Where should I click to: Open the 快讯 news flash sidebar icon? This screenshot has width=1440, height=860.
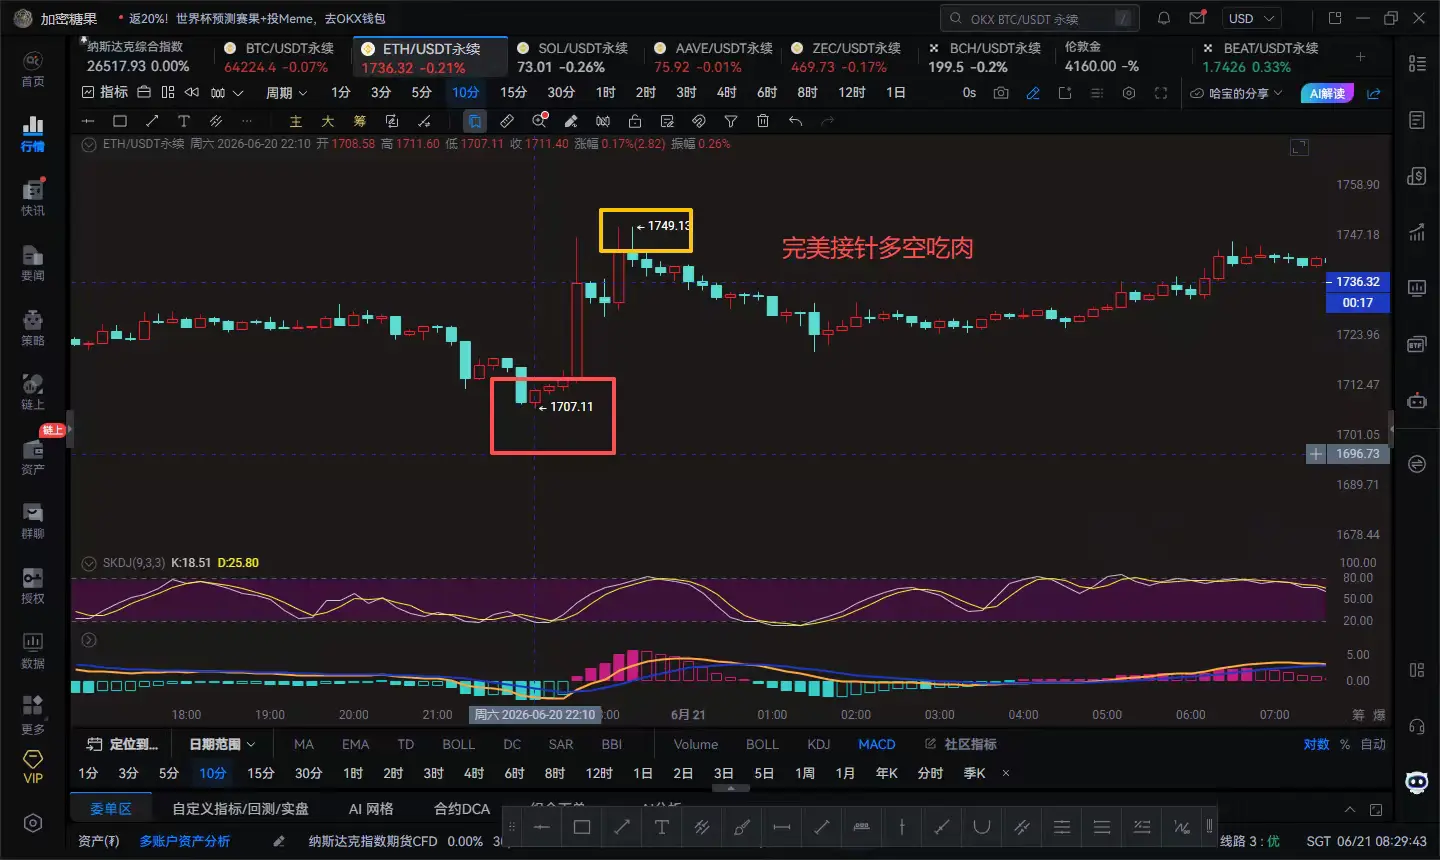(x=33, y=198)
